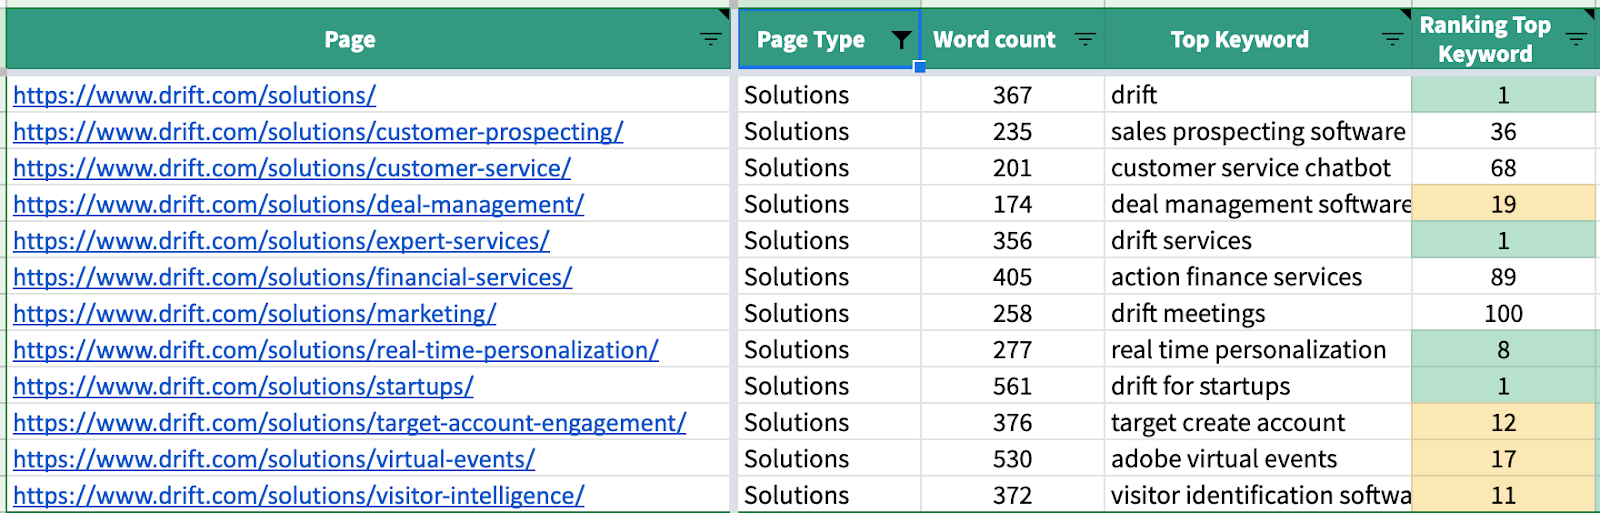This screenshot has width=1600, height=513.
Task: Open the customer-service solutions link
Action: pyautogui.click(x=292, y=168)
